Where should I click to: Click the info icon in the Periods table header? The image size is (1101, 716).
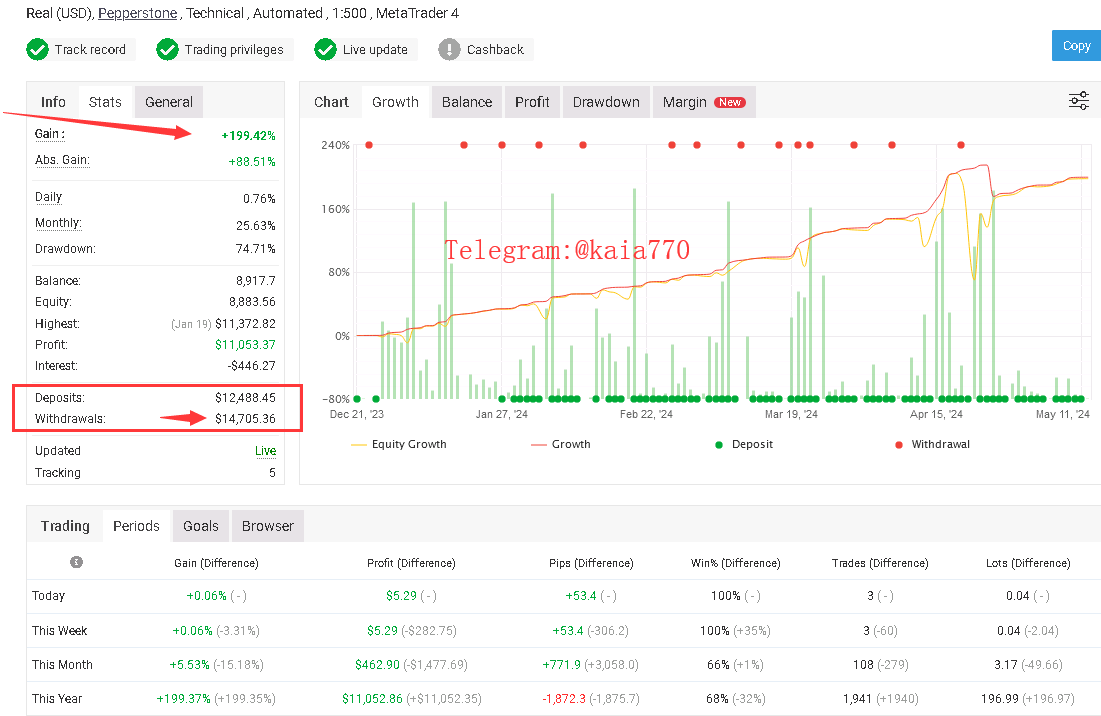click(77, 562)
